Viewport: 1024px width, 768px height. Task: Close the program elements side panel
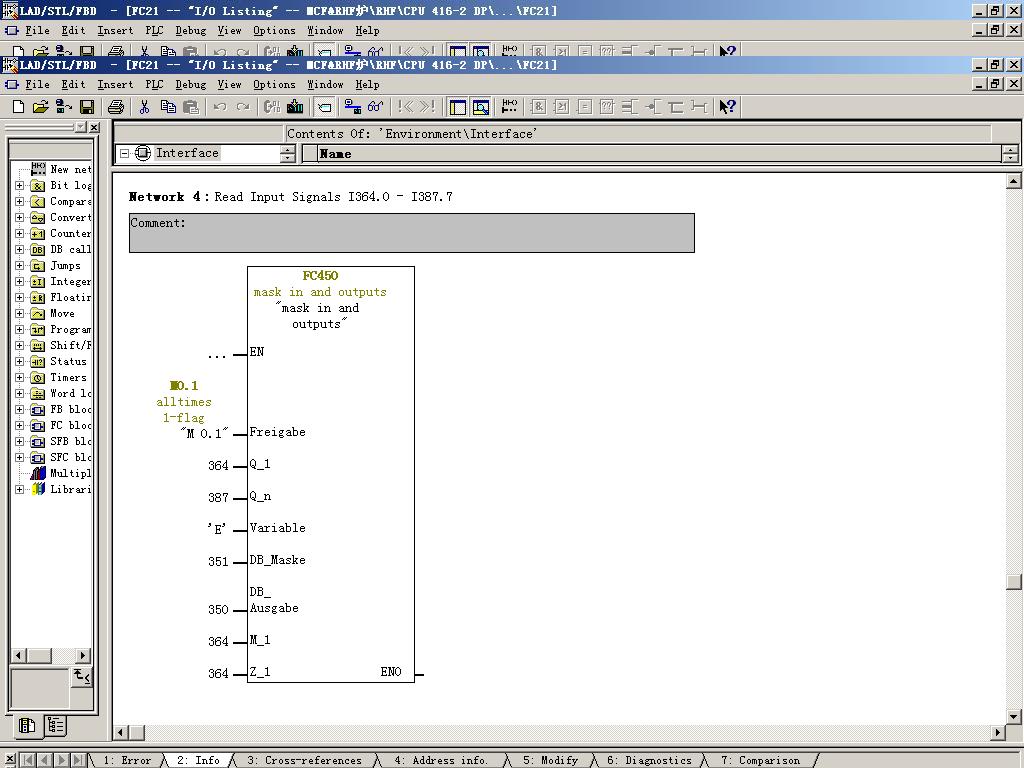point(94,127)
